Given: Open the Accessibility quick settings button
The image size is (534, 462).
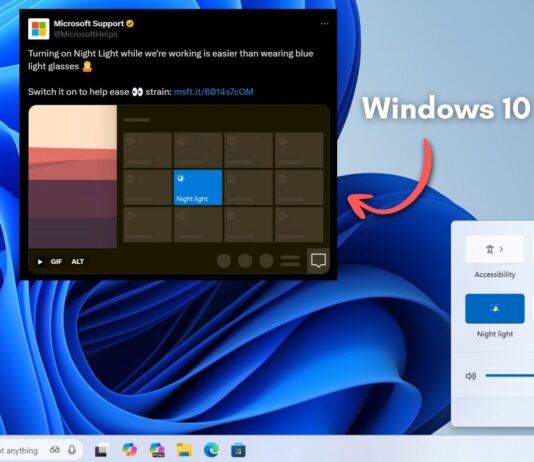Looking at the screenshot, I should point(494,249).
